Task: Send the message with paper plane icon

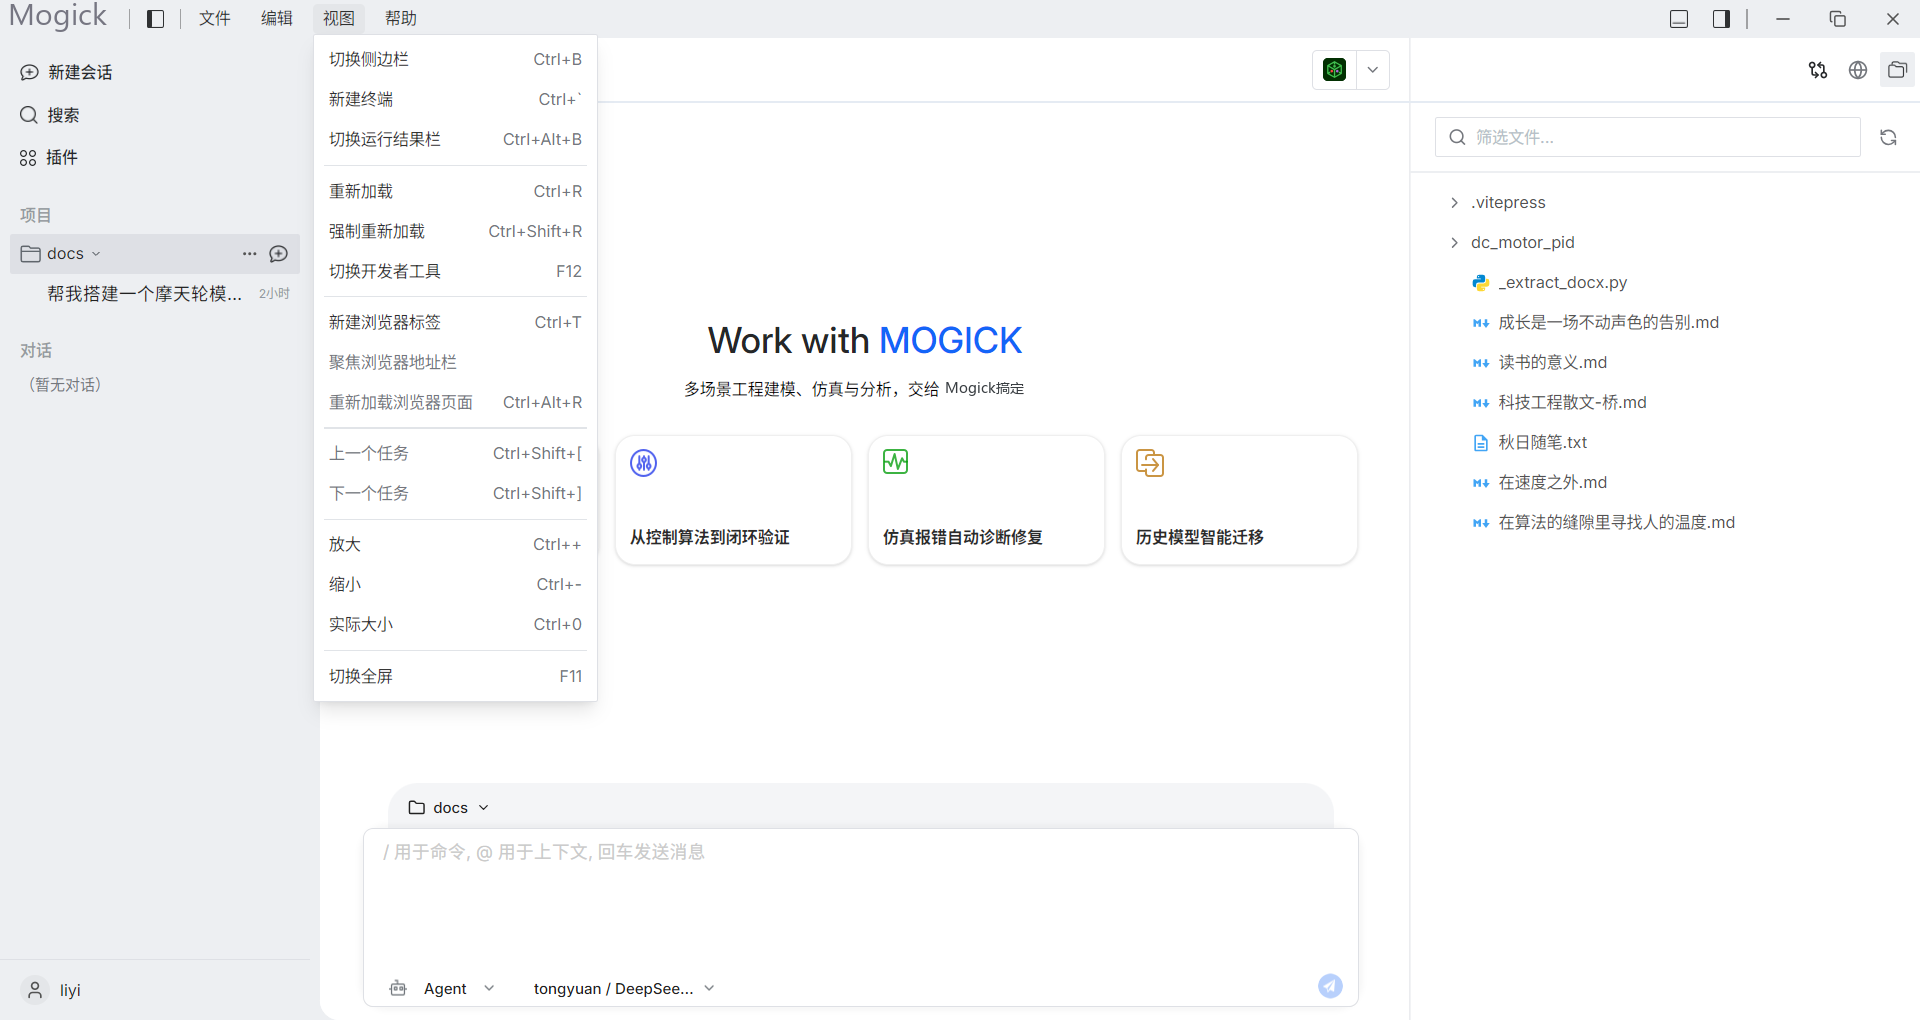Action: pyautogui.click(x=1330, y=986)
